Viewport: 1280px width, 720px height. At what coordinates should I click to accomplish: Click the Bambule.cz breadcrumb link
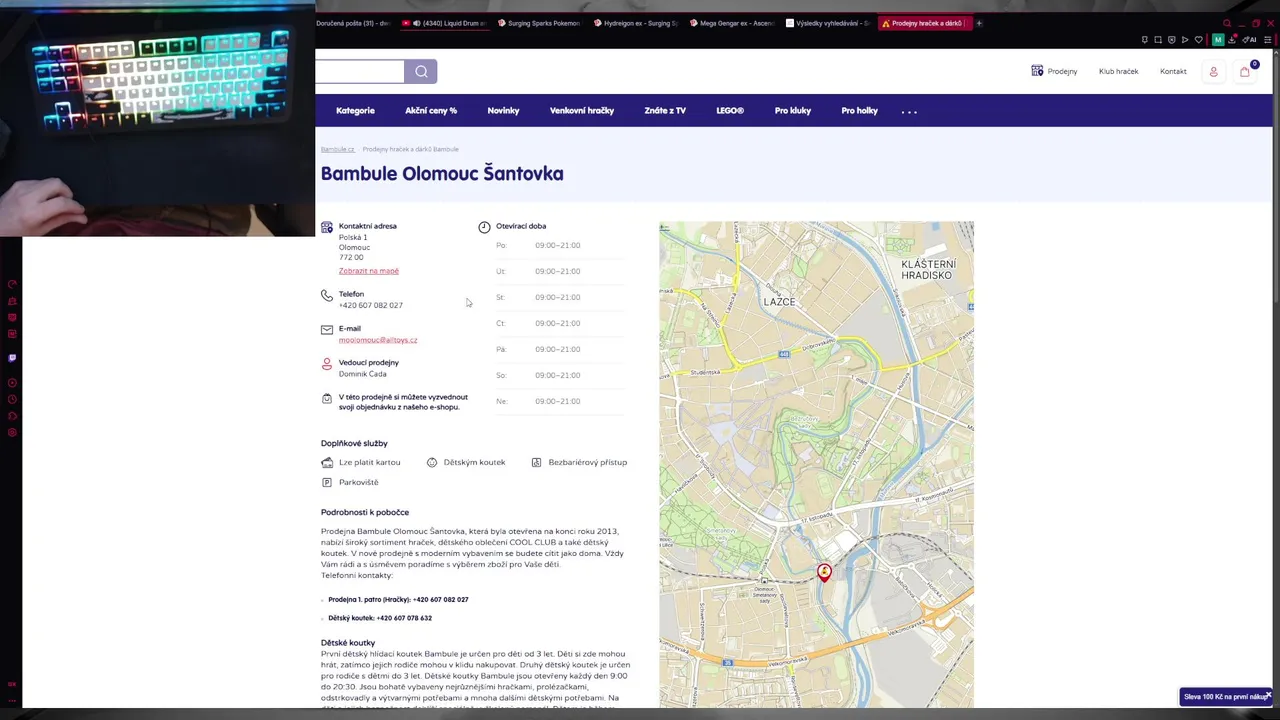(338, 149)
